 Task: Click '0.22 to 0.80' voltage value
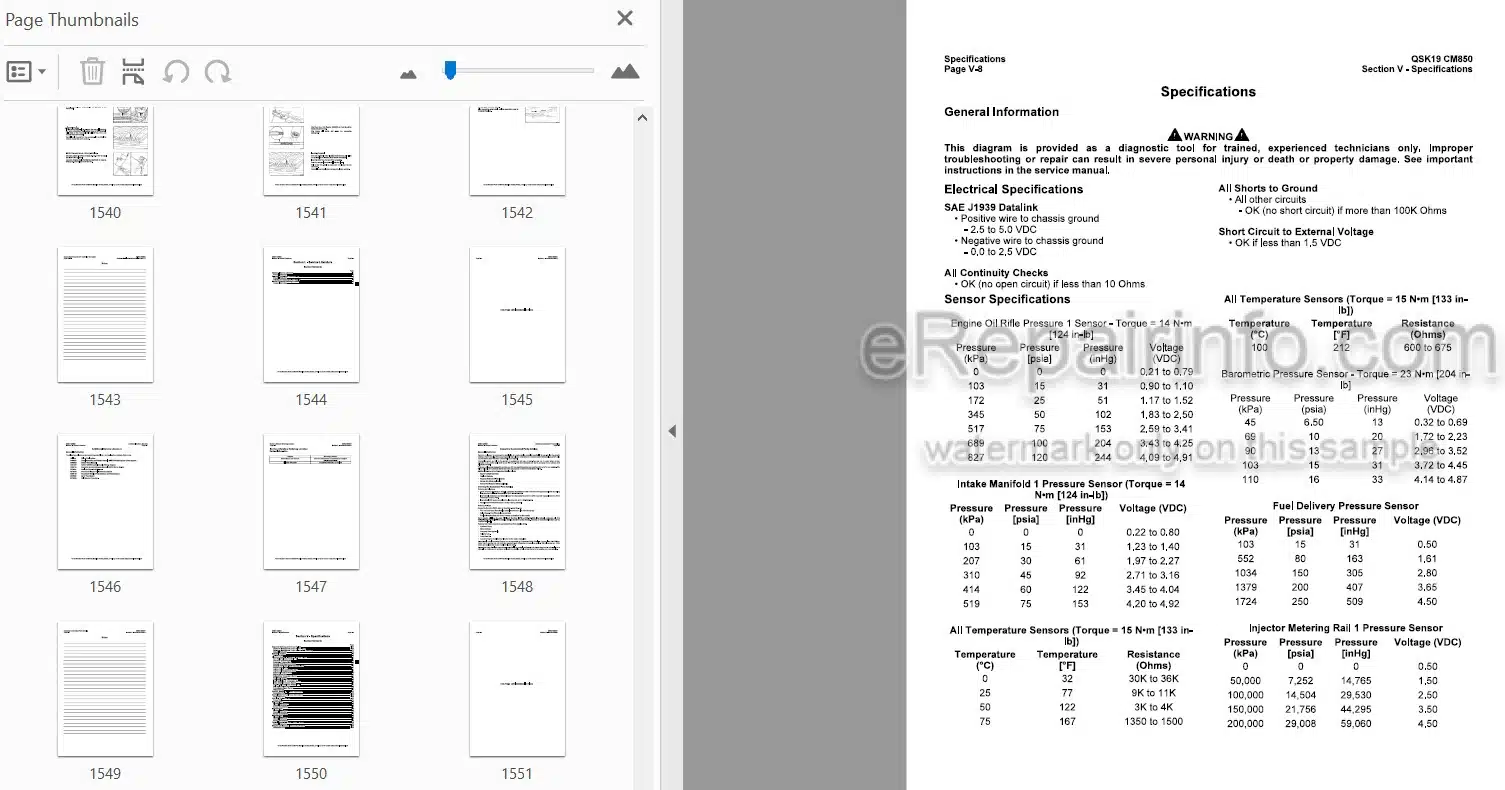point(1152,533)
